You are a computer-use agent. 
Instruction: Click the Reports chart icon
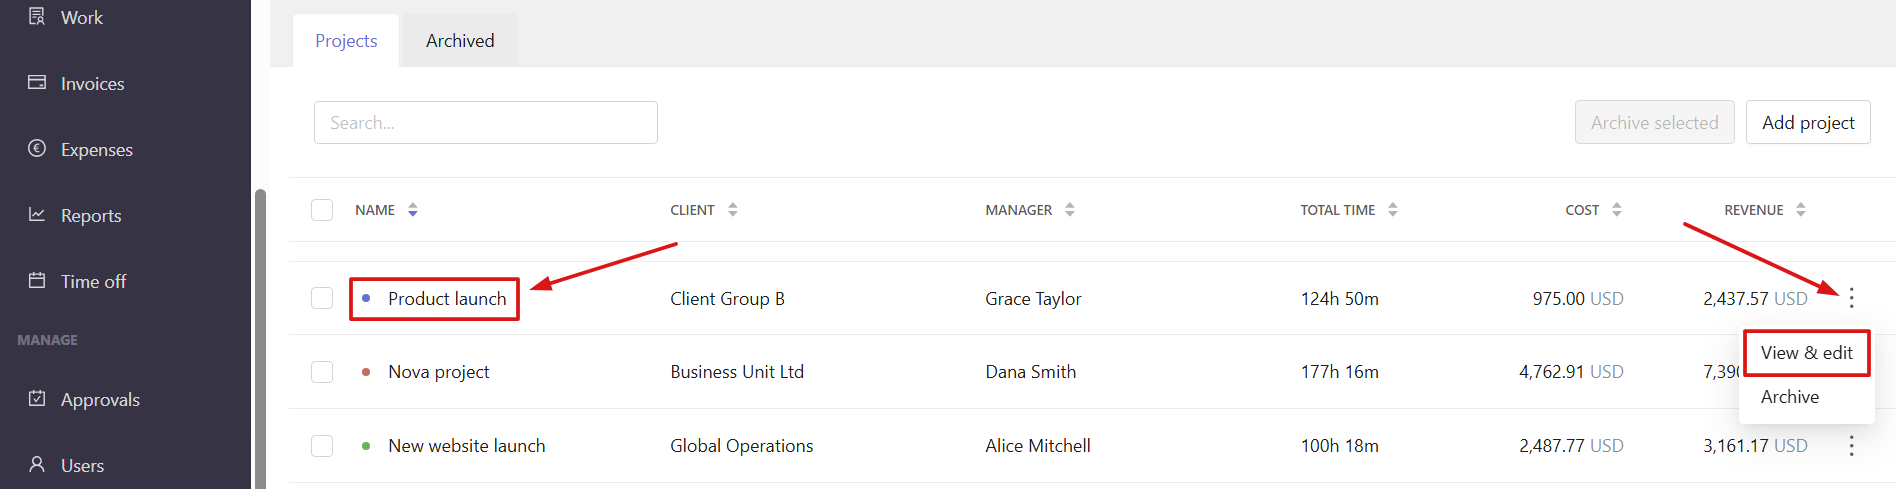37,214
